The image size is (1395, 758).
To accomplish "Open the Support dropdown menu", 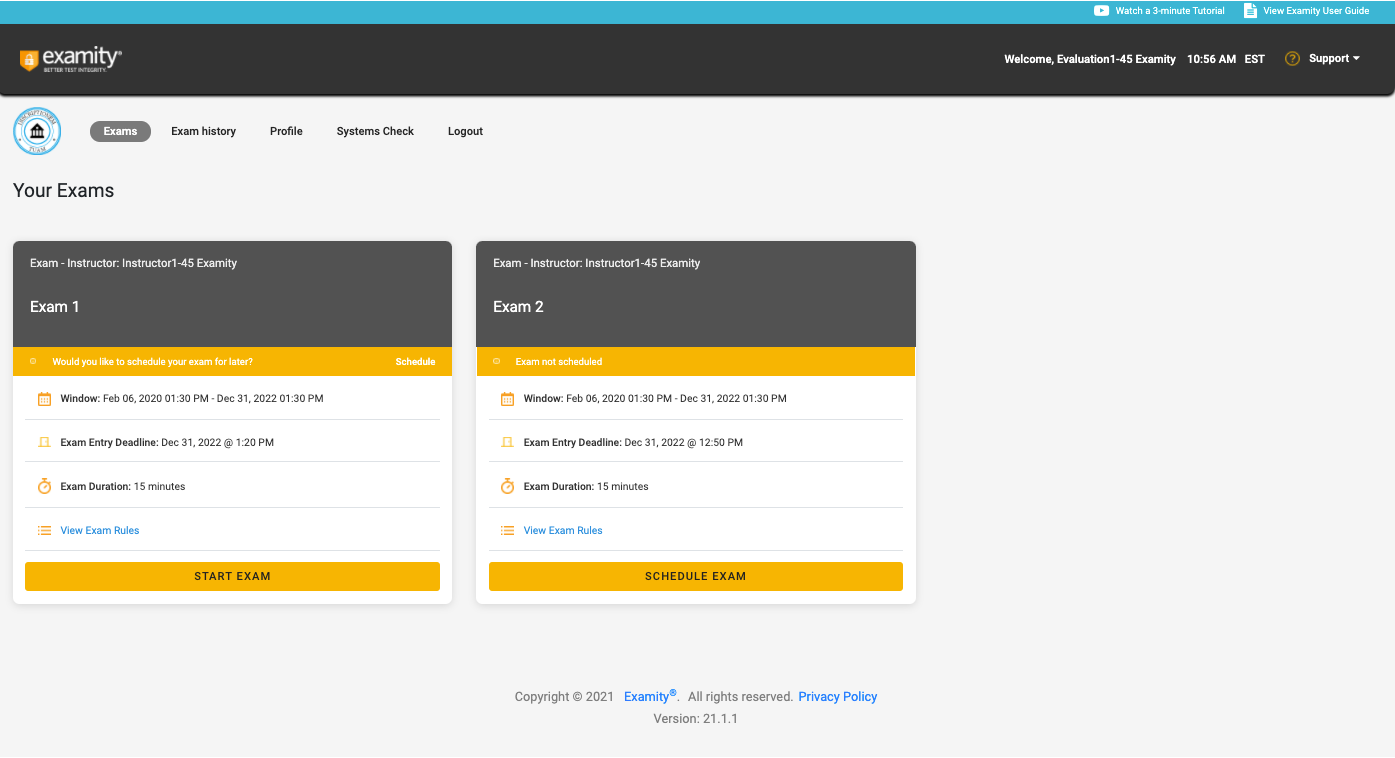I will point(1335,59).
